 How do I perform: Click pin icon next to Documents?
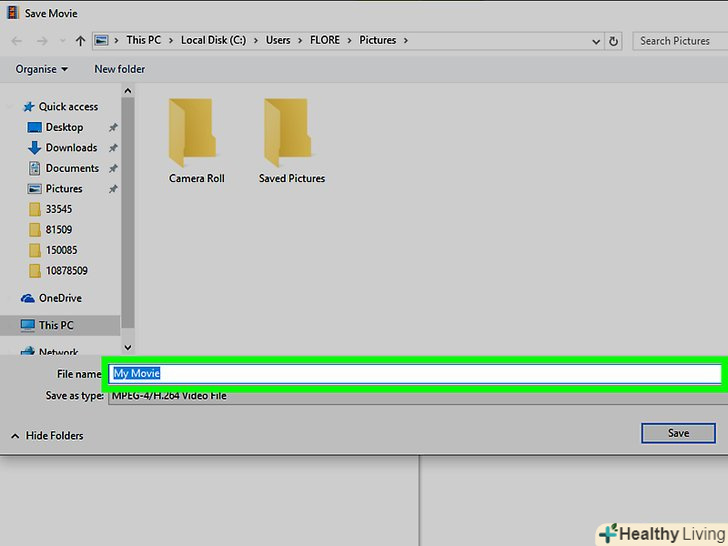tap(113, 168)
